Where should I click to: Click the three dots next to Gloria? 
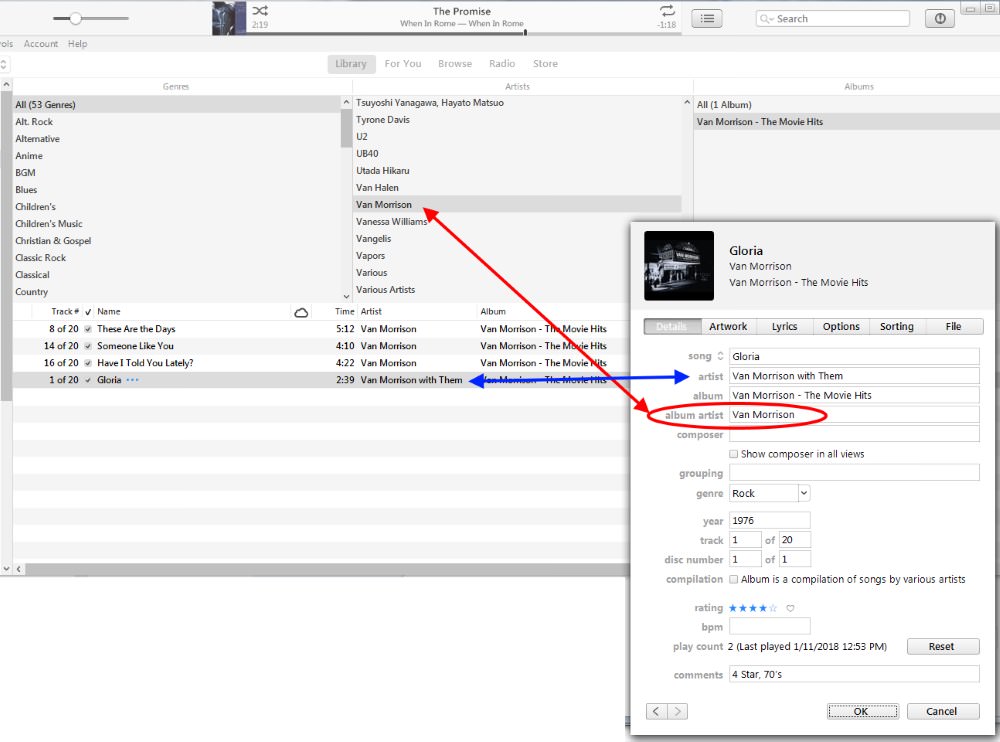132,380
